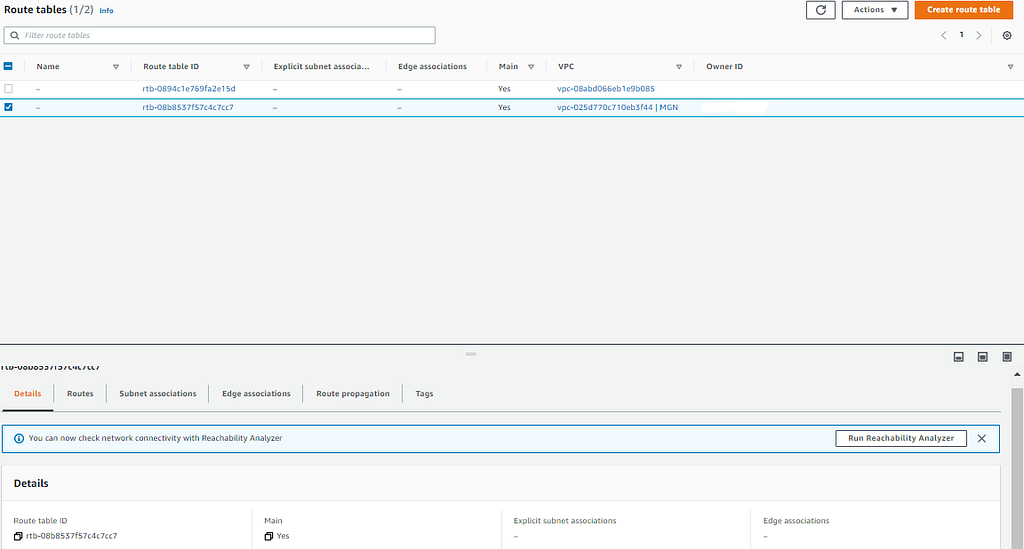Click scroll-up arrow of details panel
This screenshot has width=1024, height=549.
click(x=1017, y=375)
